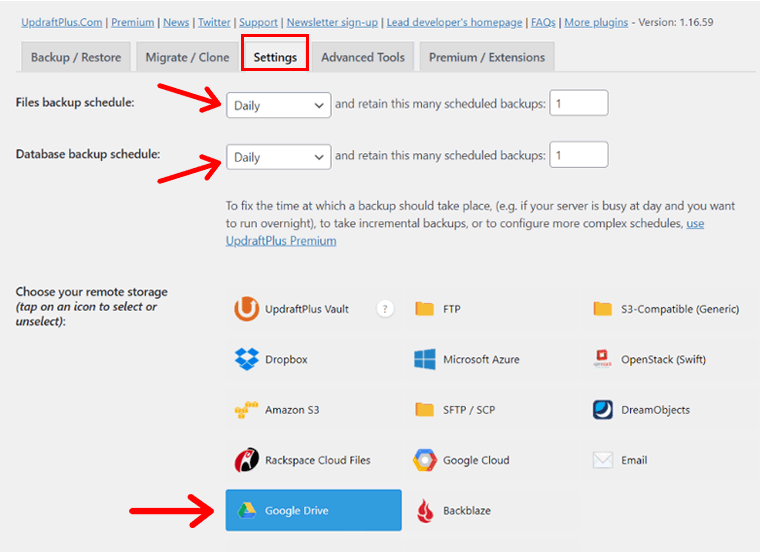Select the S3-Compatible (Generic) folder icon
Viewport: 760px width, 552px height.
point(602,309)
